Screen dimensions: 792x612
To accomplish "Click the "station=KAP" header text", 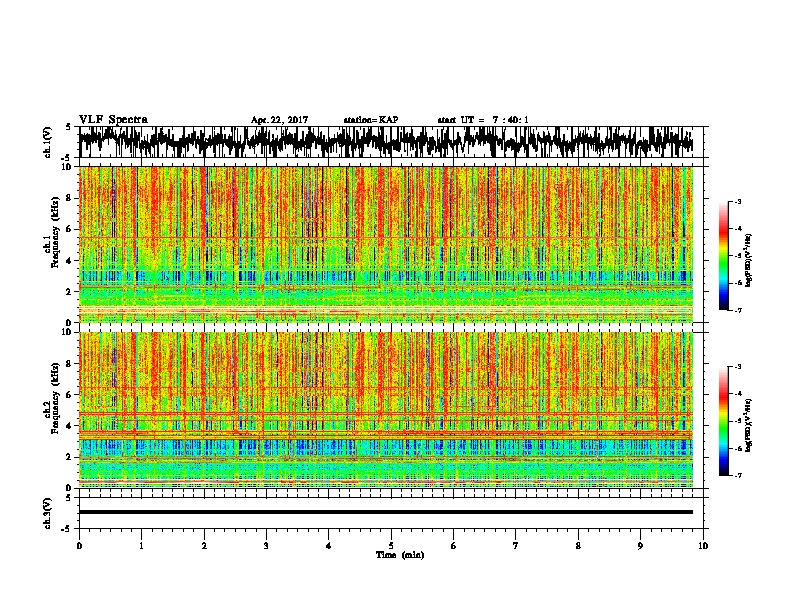I will (371, 120).
